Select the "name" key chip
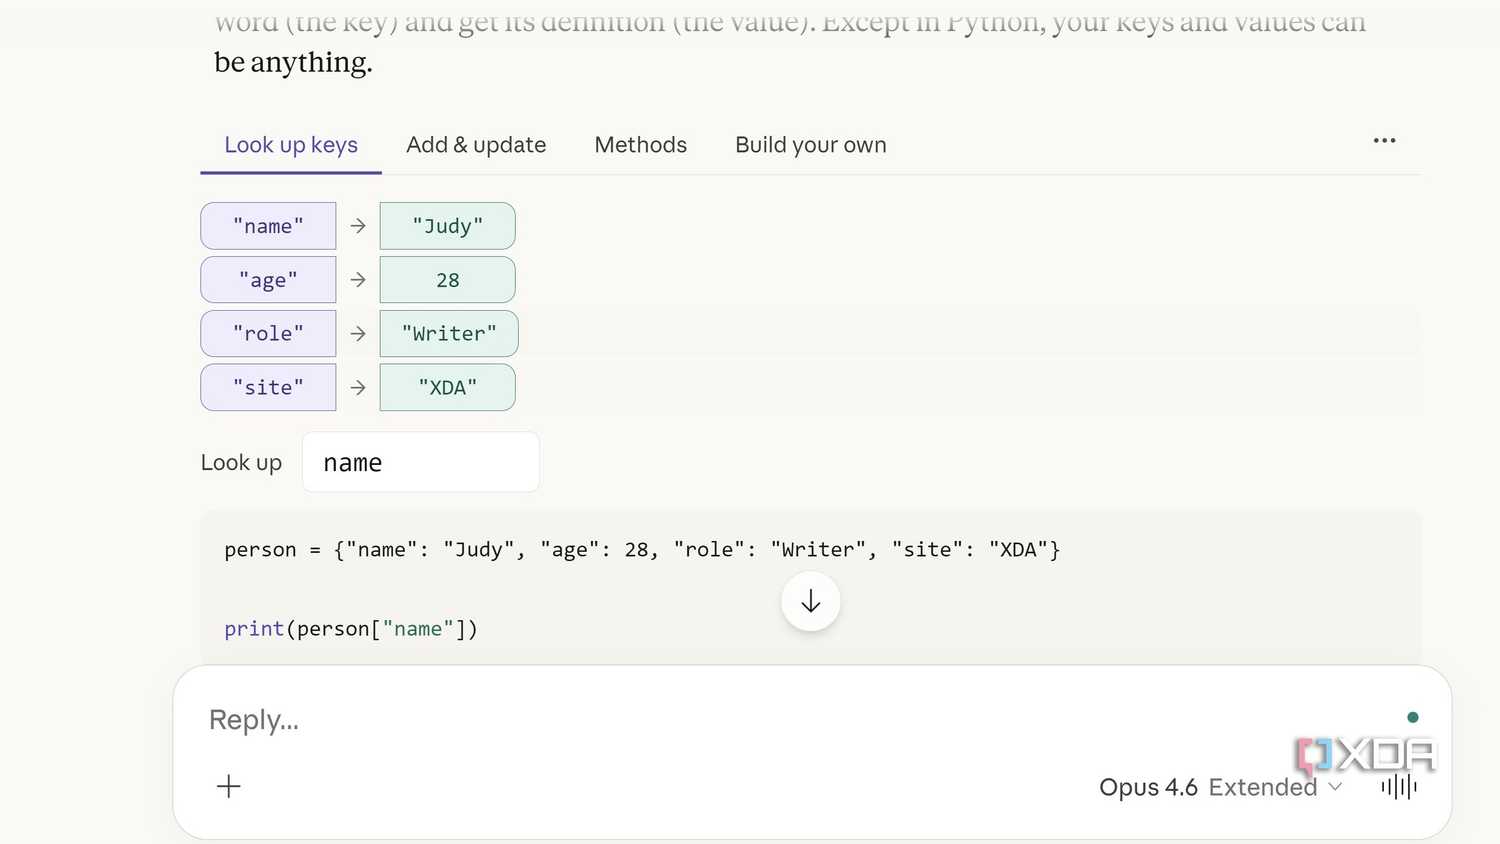This screenshot has height=844, width=1500. click(268, 226)
